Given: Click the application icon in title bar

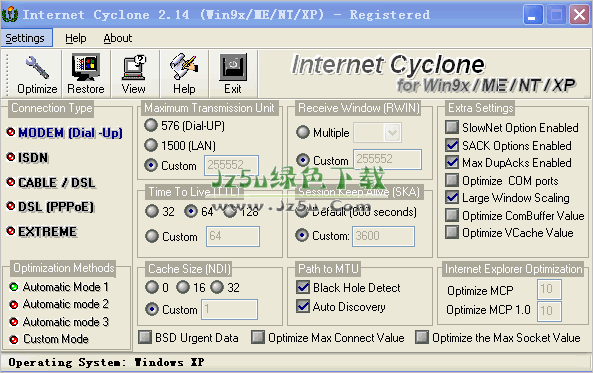Looking at the screenshot, I should pos(10,14).
